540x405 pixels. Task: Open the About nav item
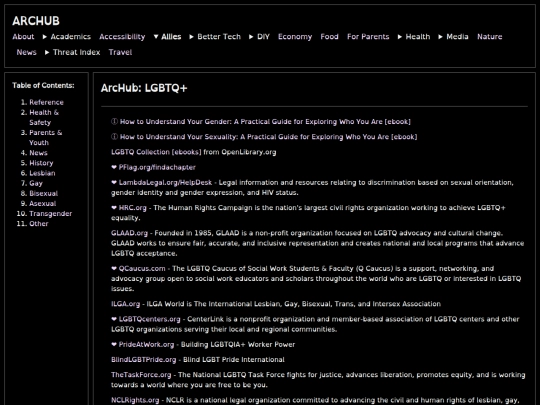(x=23, y=37)
